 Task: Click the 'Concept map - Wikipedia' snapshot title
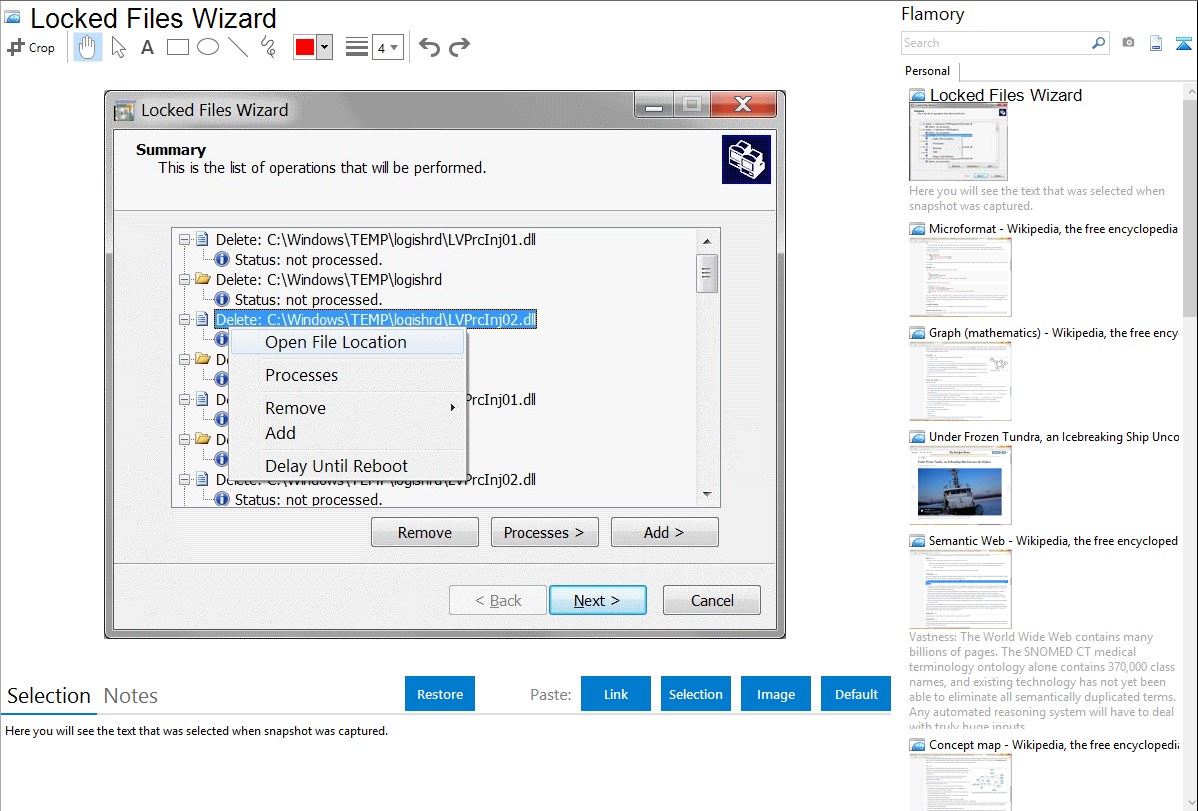pyautogui.click(x=1053, y=744)
